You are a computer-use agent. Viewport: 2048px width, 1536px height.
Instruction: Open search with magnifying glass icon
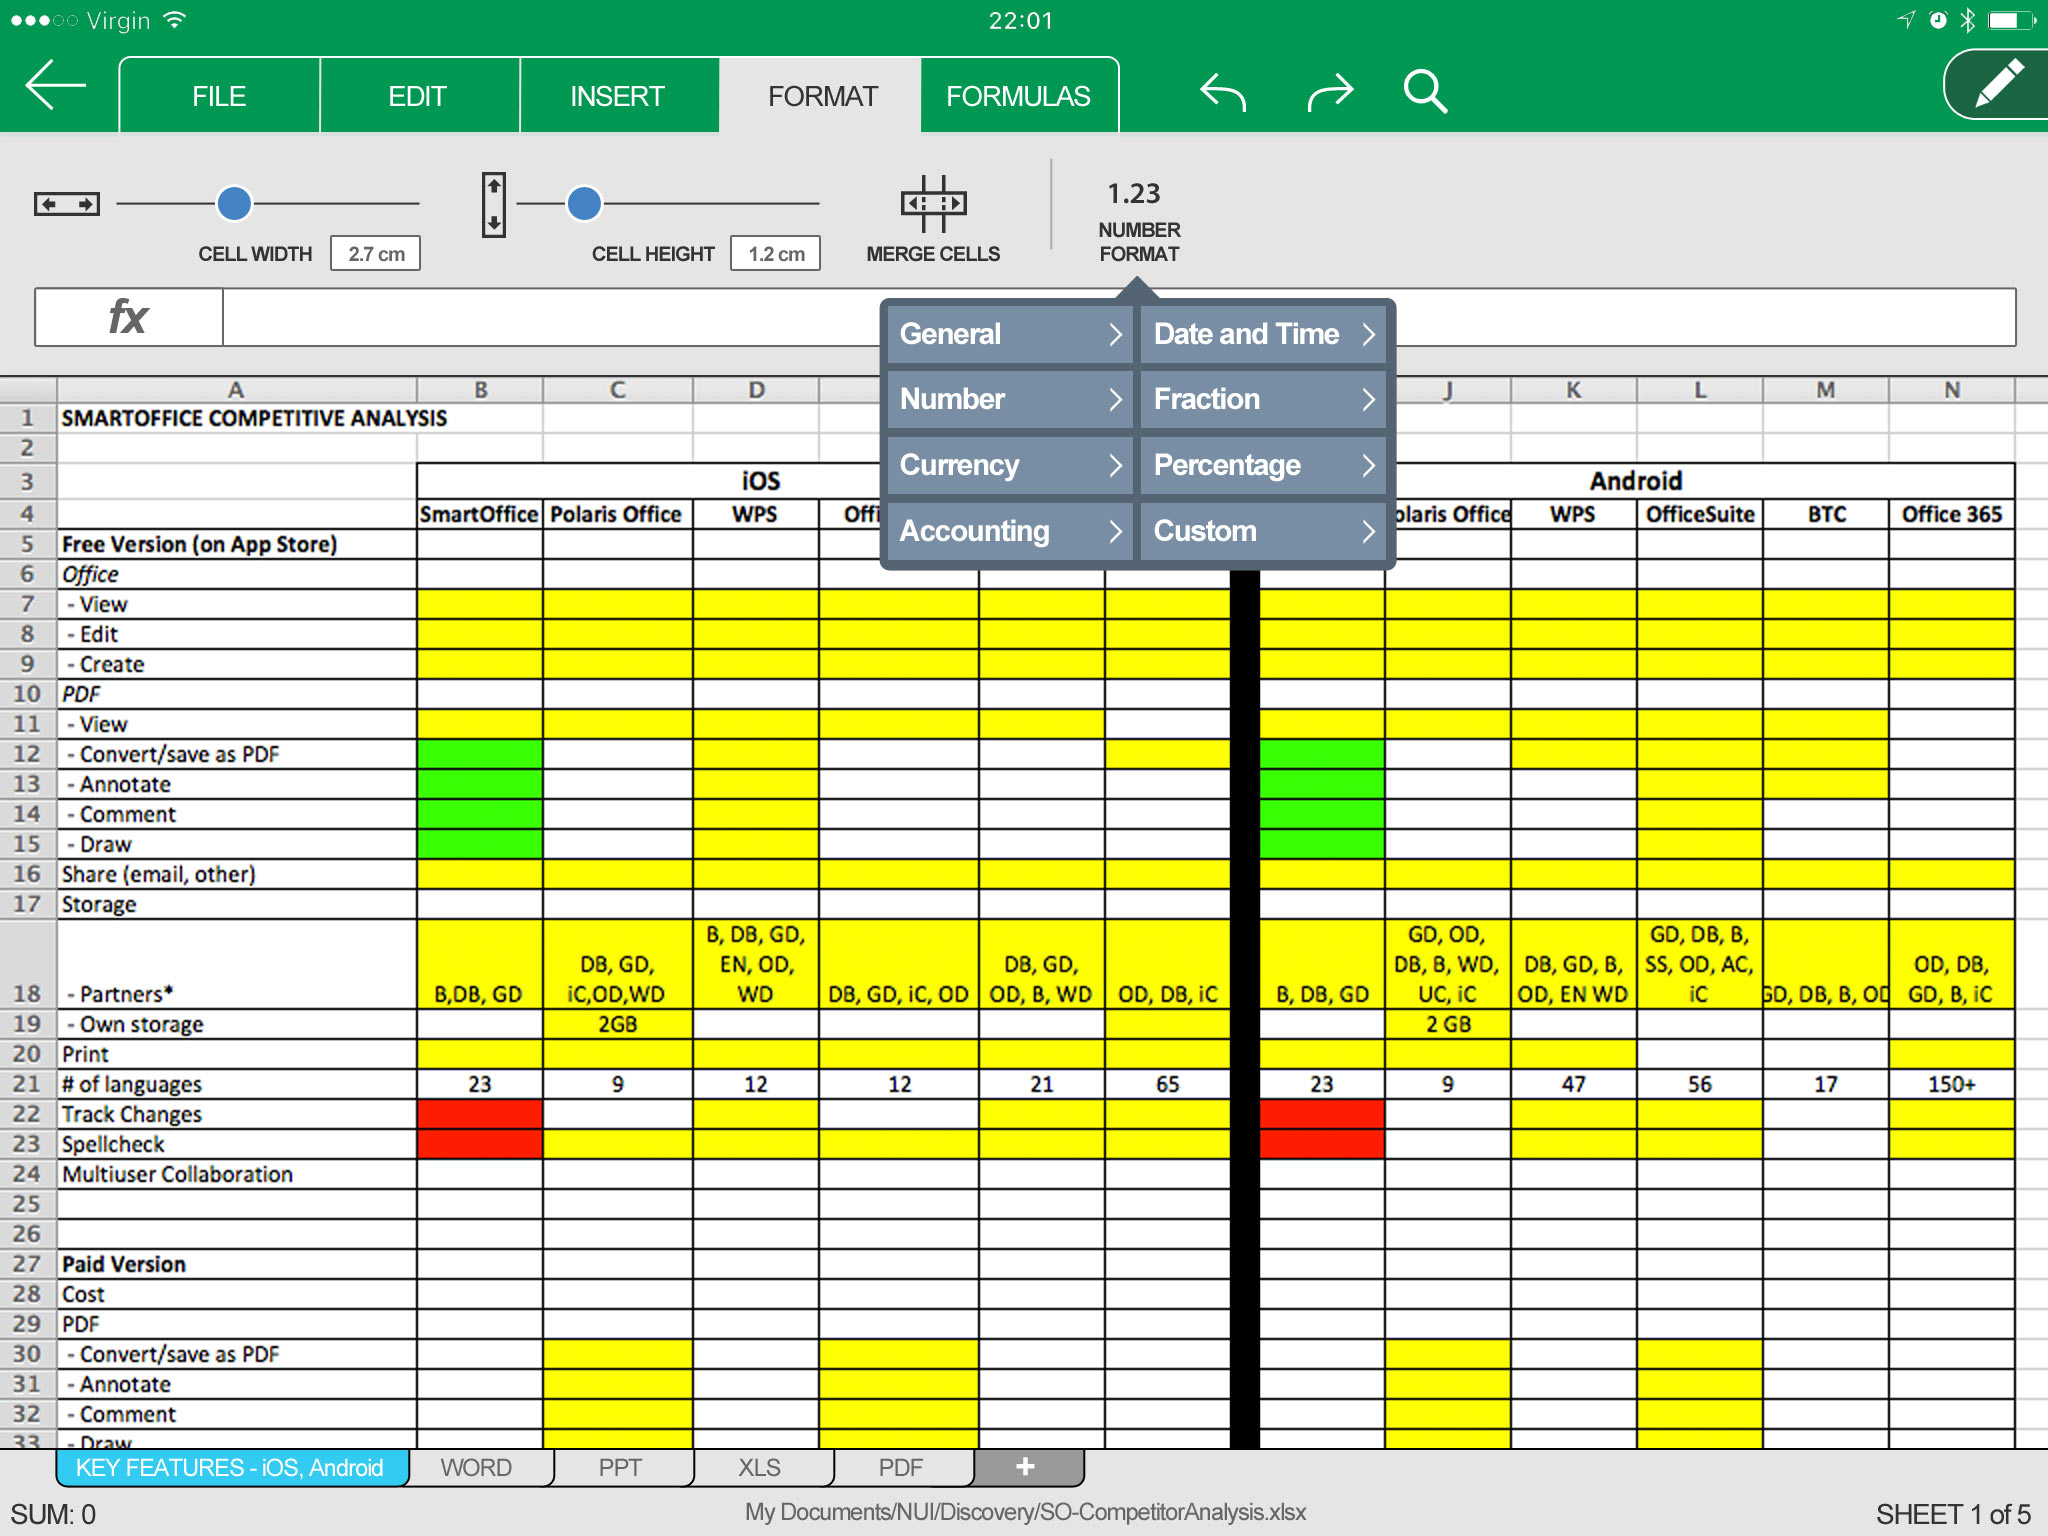1425,92
